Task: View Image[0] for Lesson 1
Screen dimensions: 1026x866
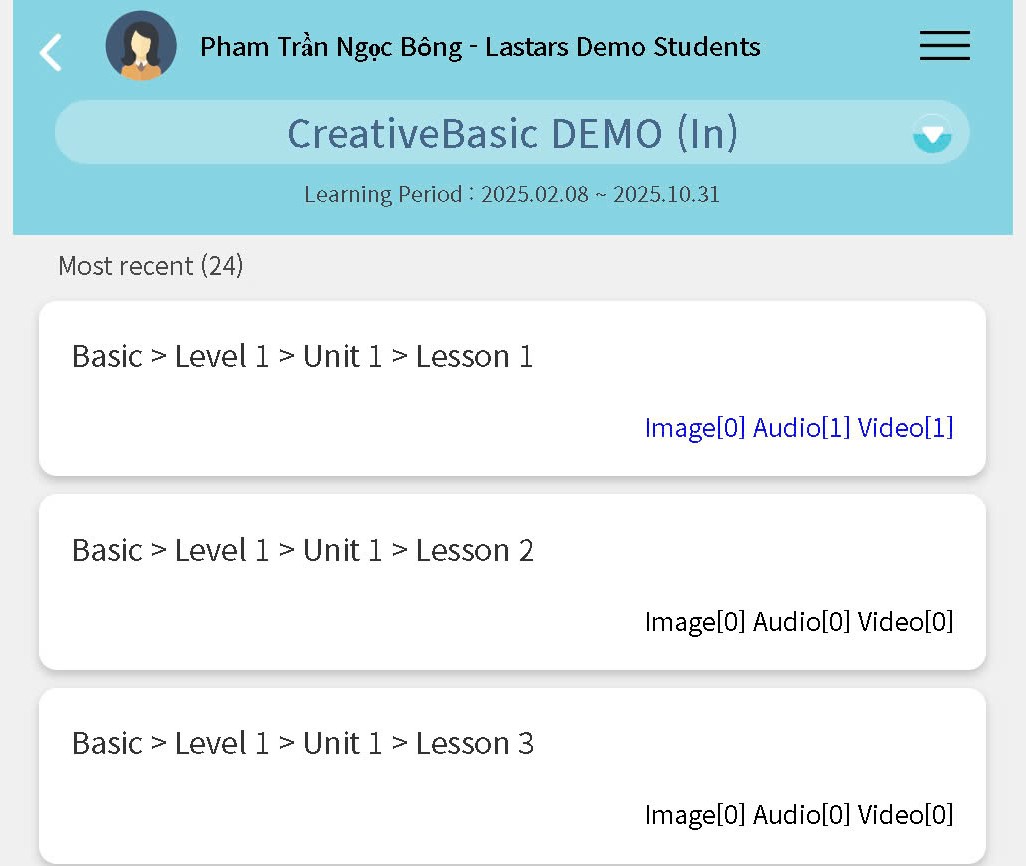Action: click(695, 428)
